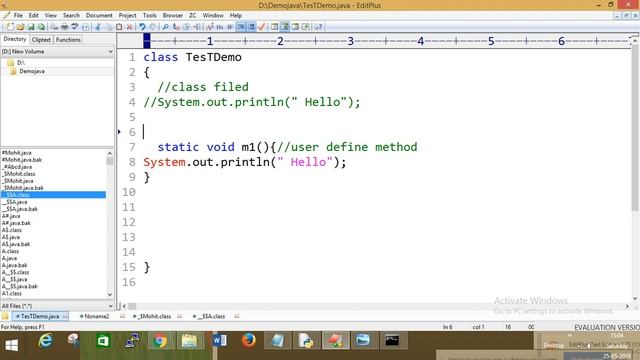This screenshot has height=360, width=640.
Task: Open the File menu
Action: coord(18,16)
